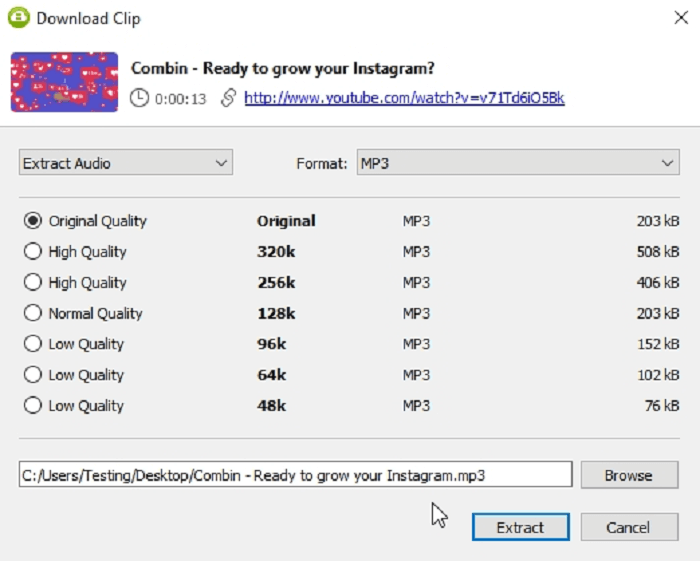This screenshot has height=561, width=700.
Task: Click the Combin video thumbnail
Action: click(64, 81)
